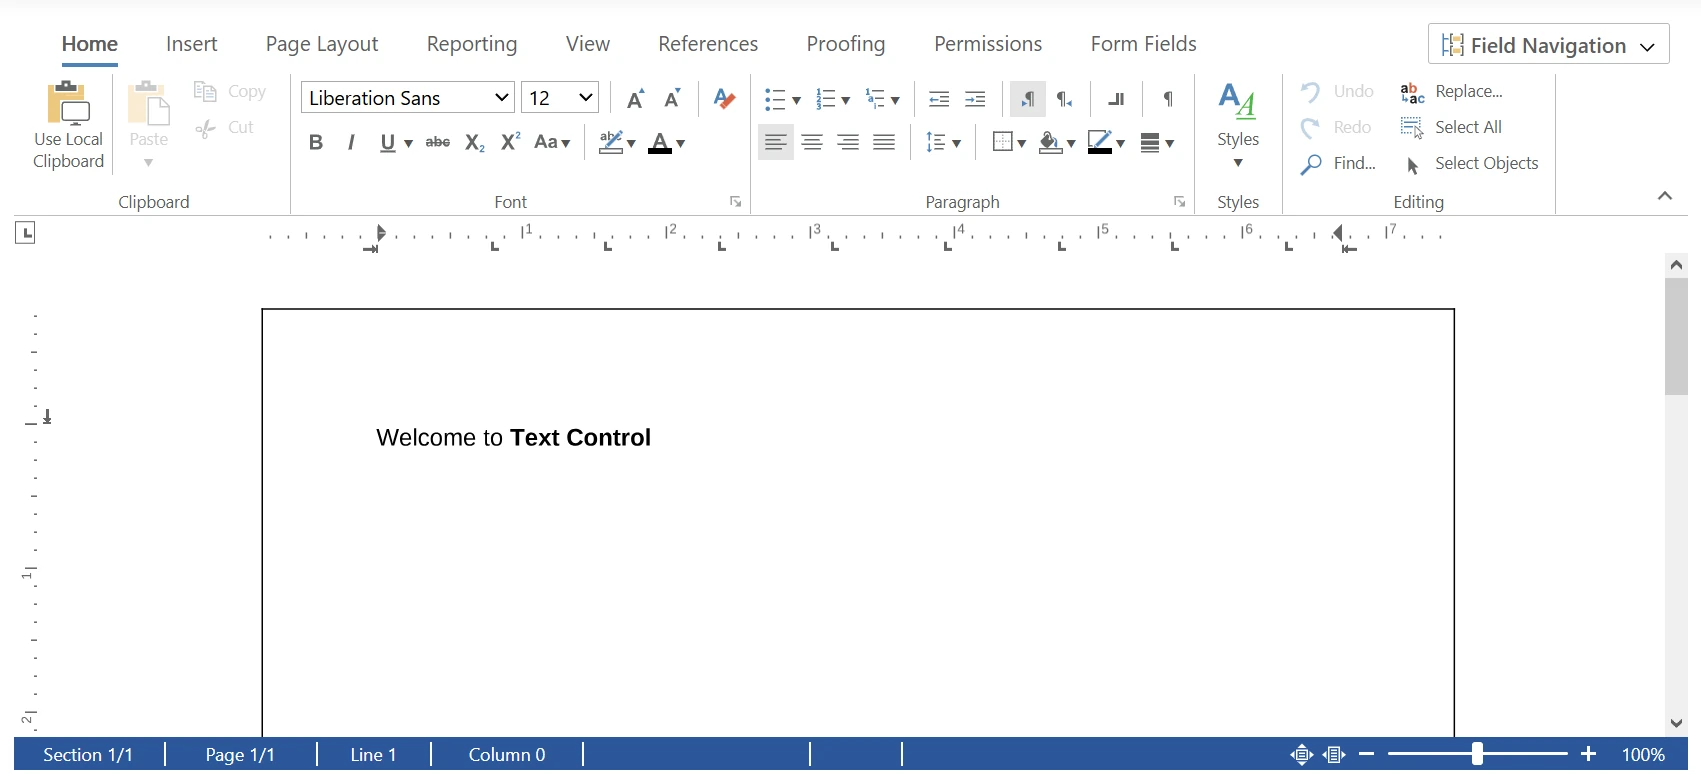Collapse the ribbon
The width and height of the screenshot is (1701, 774).
(x=1665, y=196)
